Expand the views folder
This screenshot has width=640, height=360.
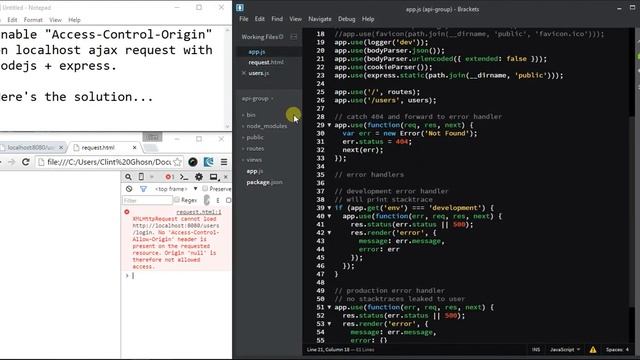coord(252,160)
